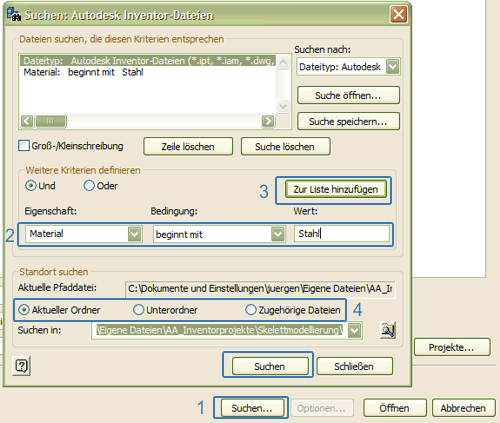Start search with dialog Suchen button

click(270, 366)
